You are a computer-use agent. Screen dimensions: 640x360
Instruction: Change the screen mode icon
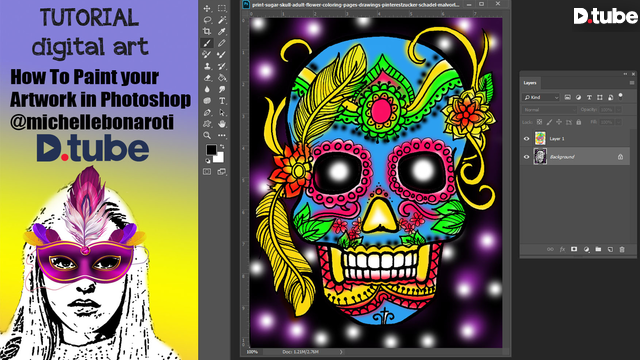[222, 171]
